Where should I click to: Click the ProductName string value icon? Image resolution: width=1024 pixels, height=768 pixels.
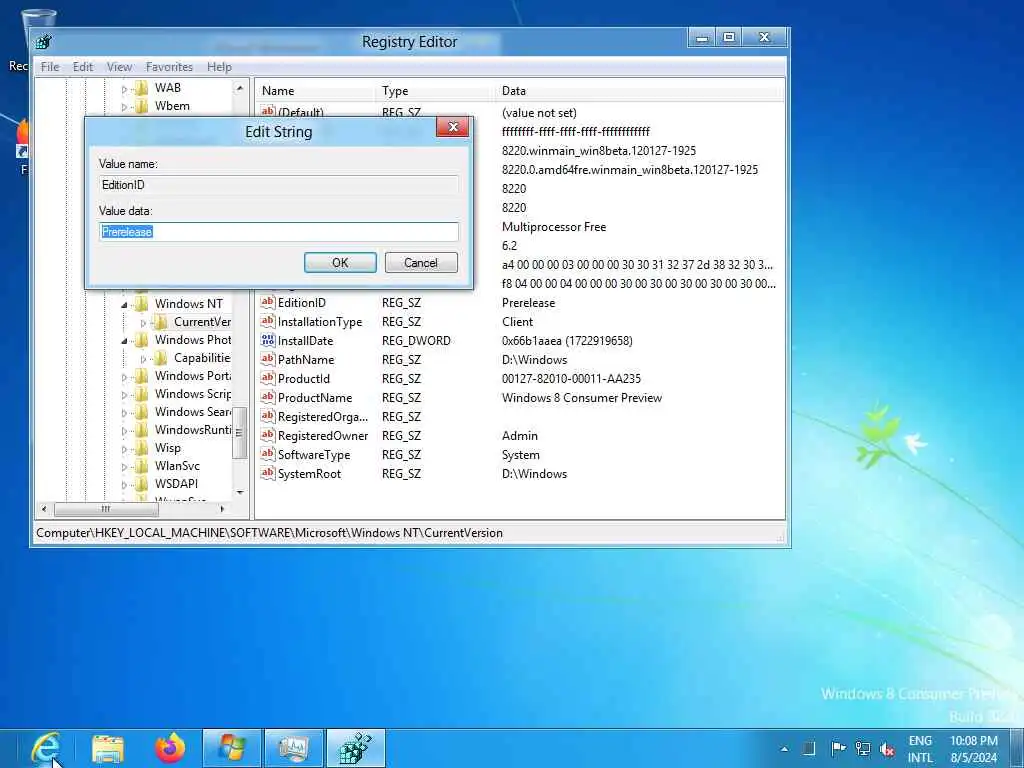tap(268, 397)
